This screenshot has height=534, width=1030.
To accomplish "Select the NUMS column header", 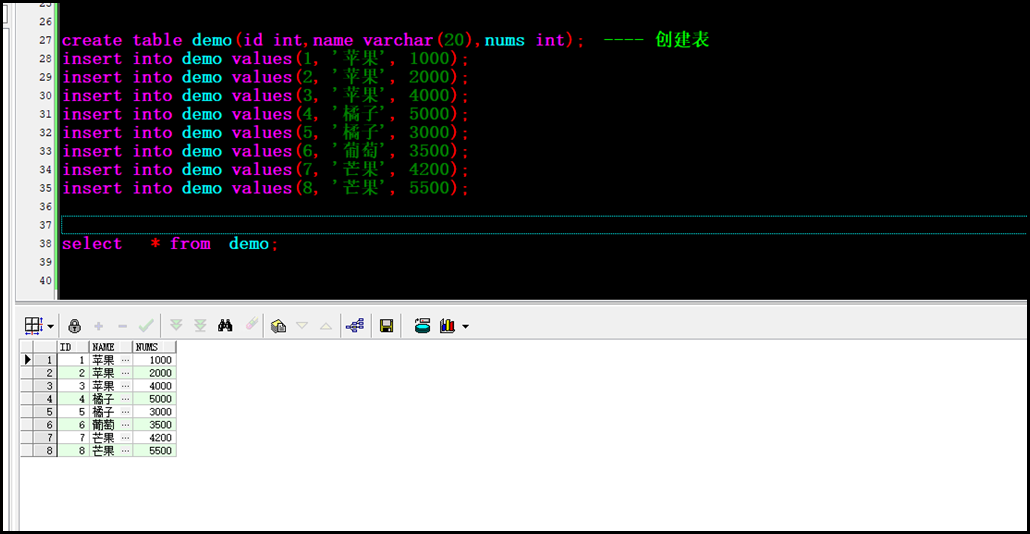I will (154, 347).
